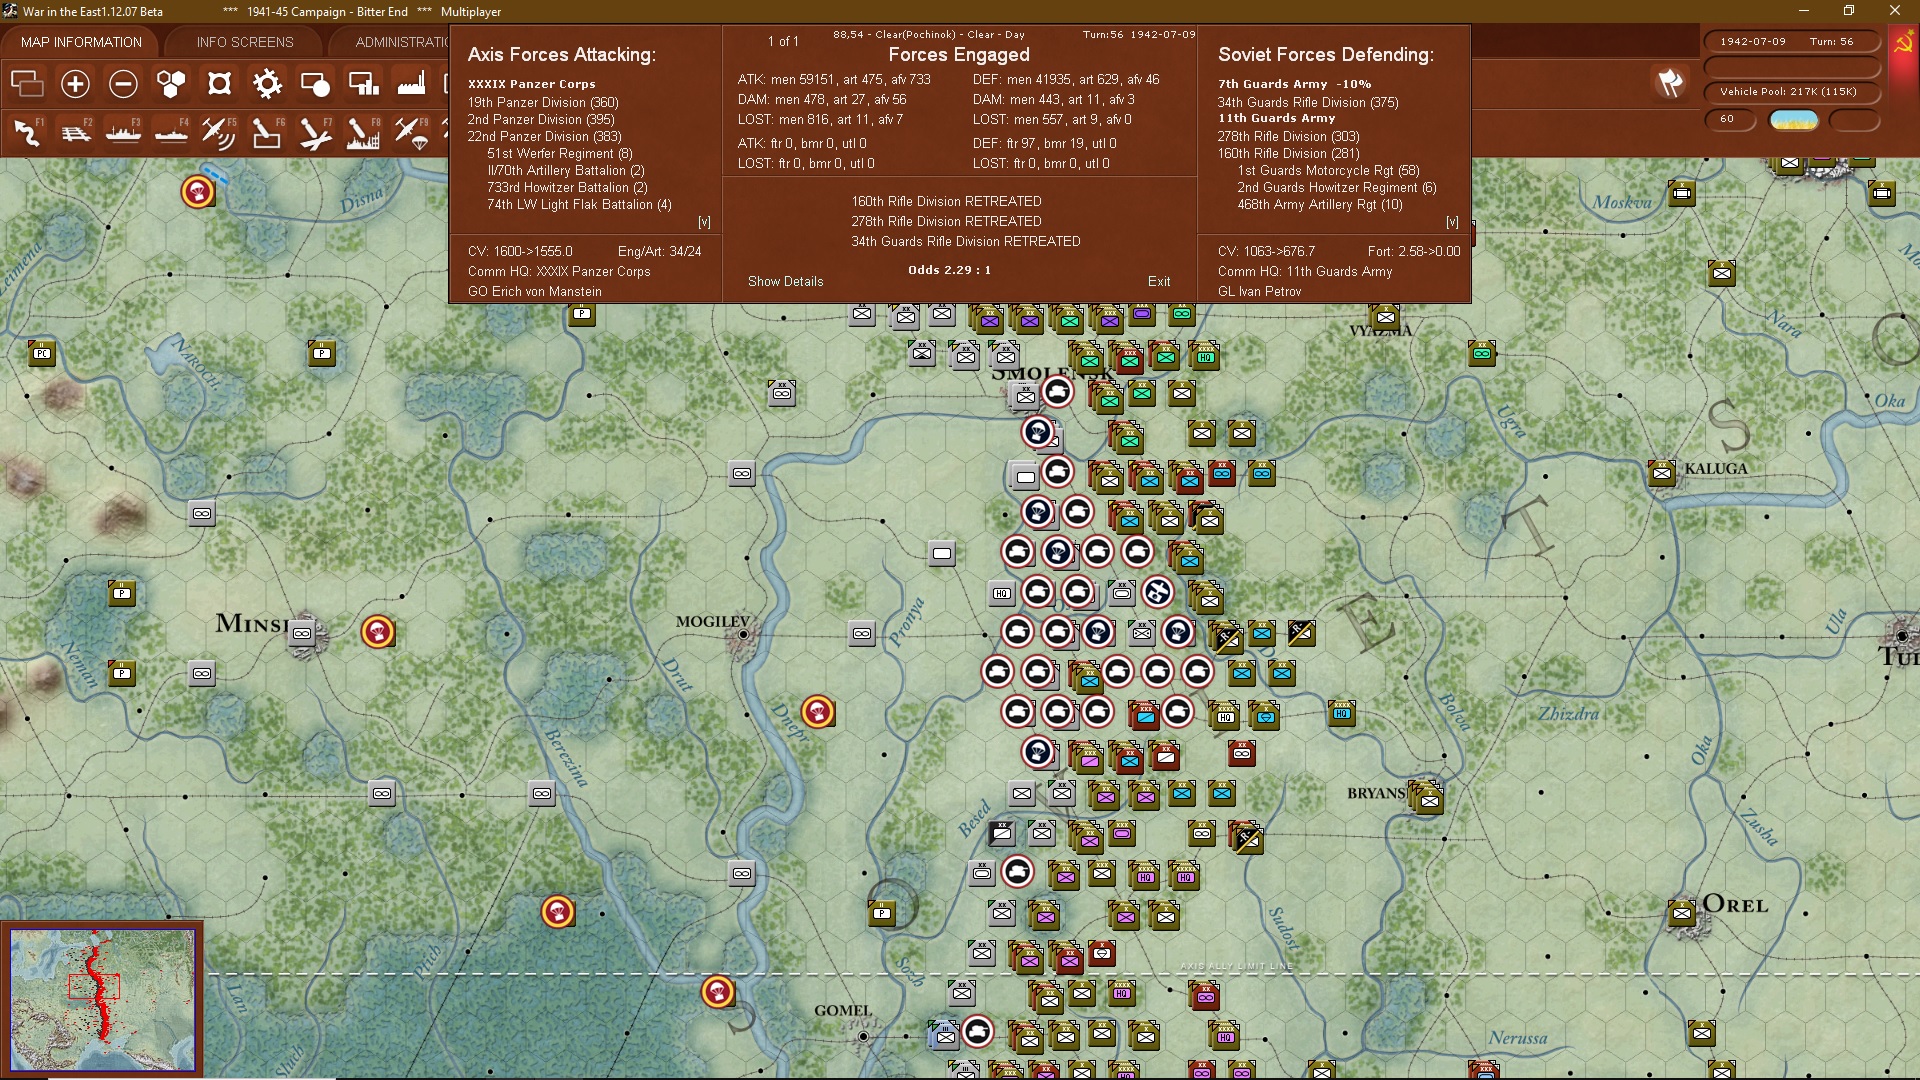Click the minimap thumbnail

[x=102, y=1000]
